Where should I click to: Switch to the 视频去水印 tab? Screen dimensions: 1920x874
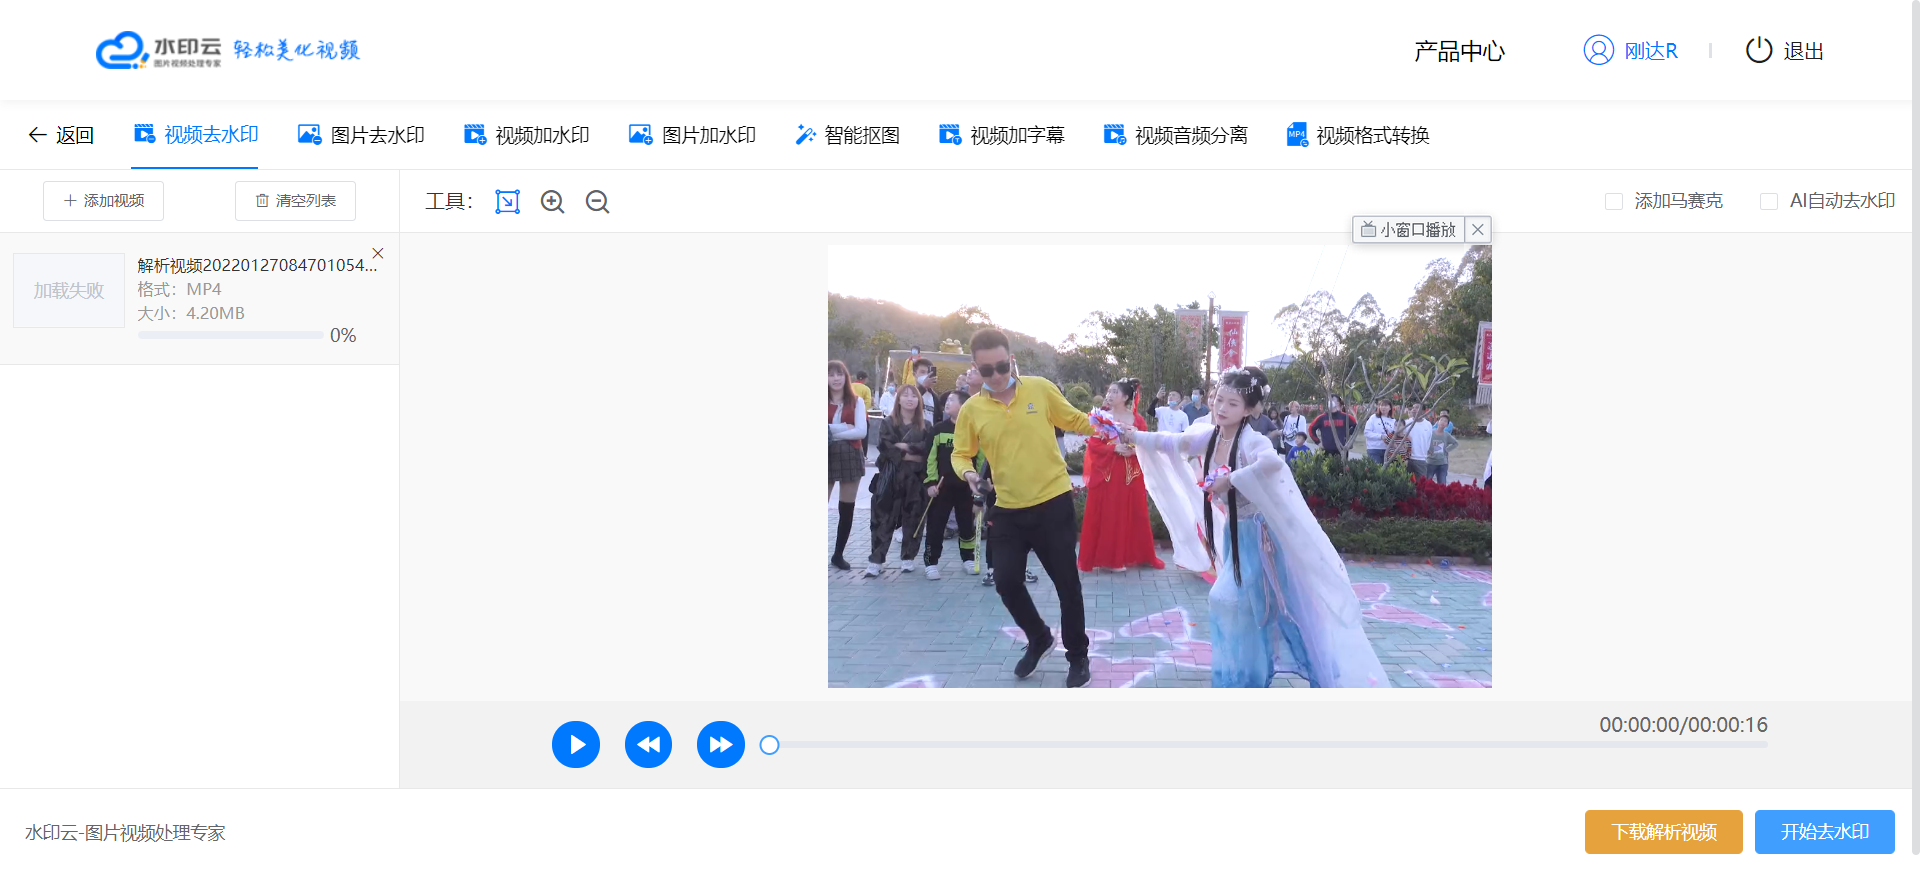point(196,134)
